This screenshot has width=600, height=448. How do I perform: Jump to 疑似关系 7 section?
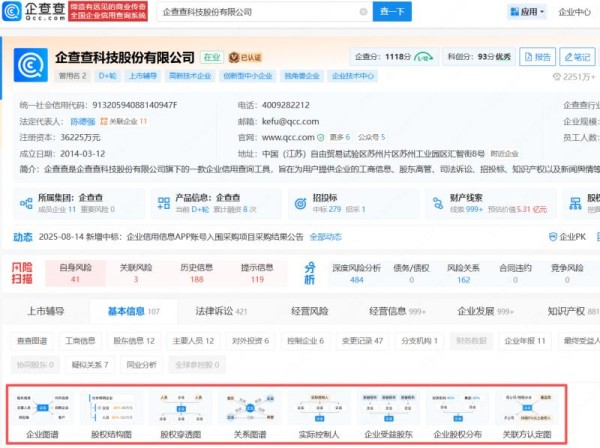pos(90,365)
